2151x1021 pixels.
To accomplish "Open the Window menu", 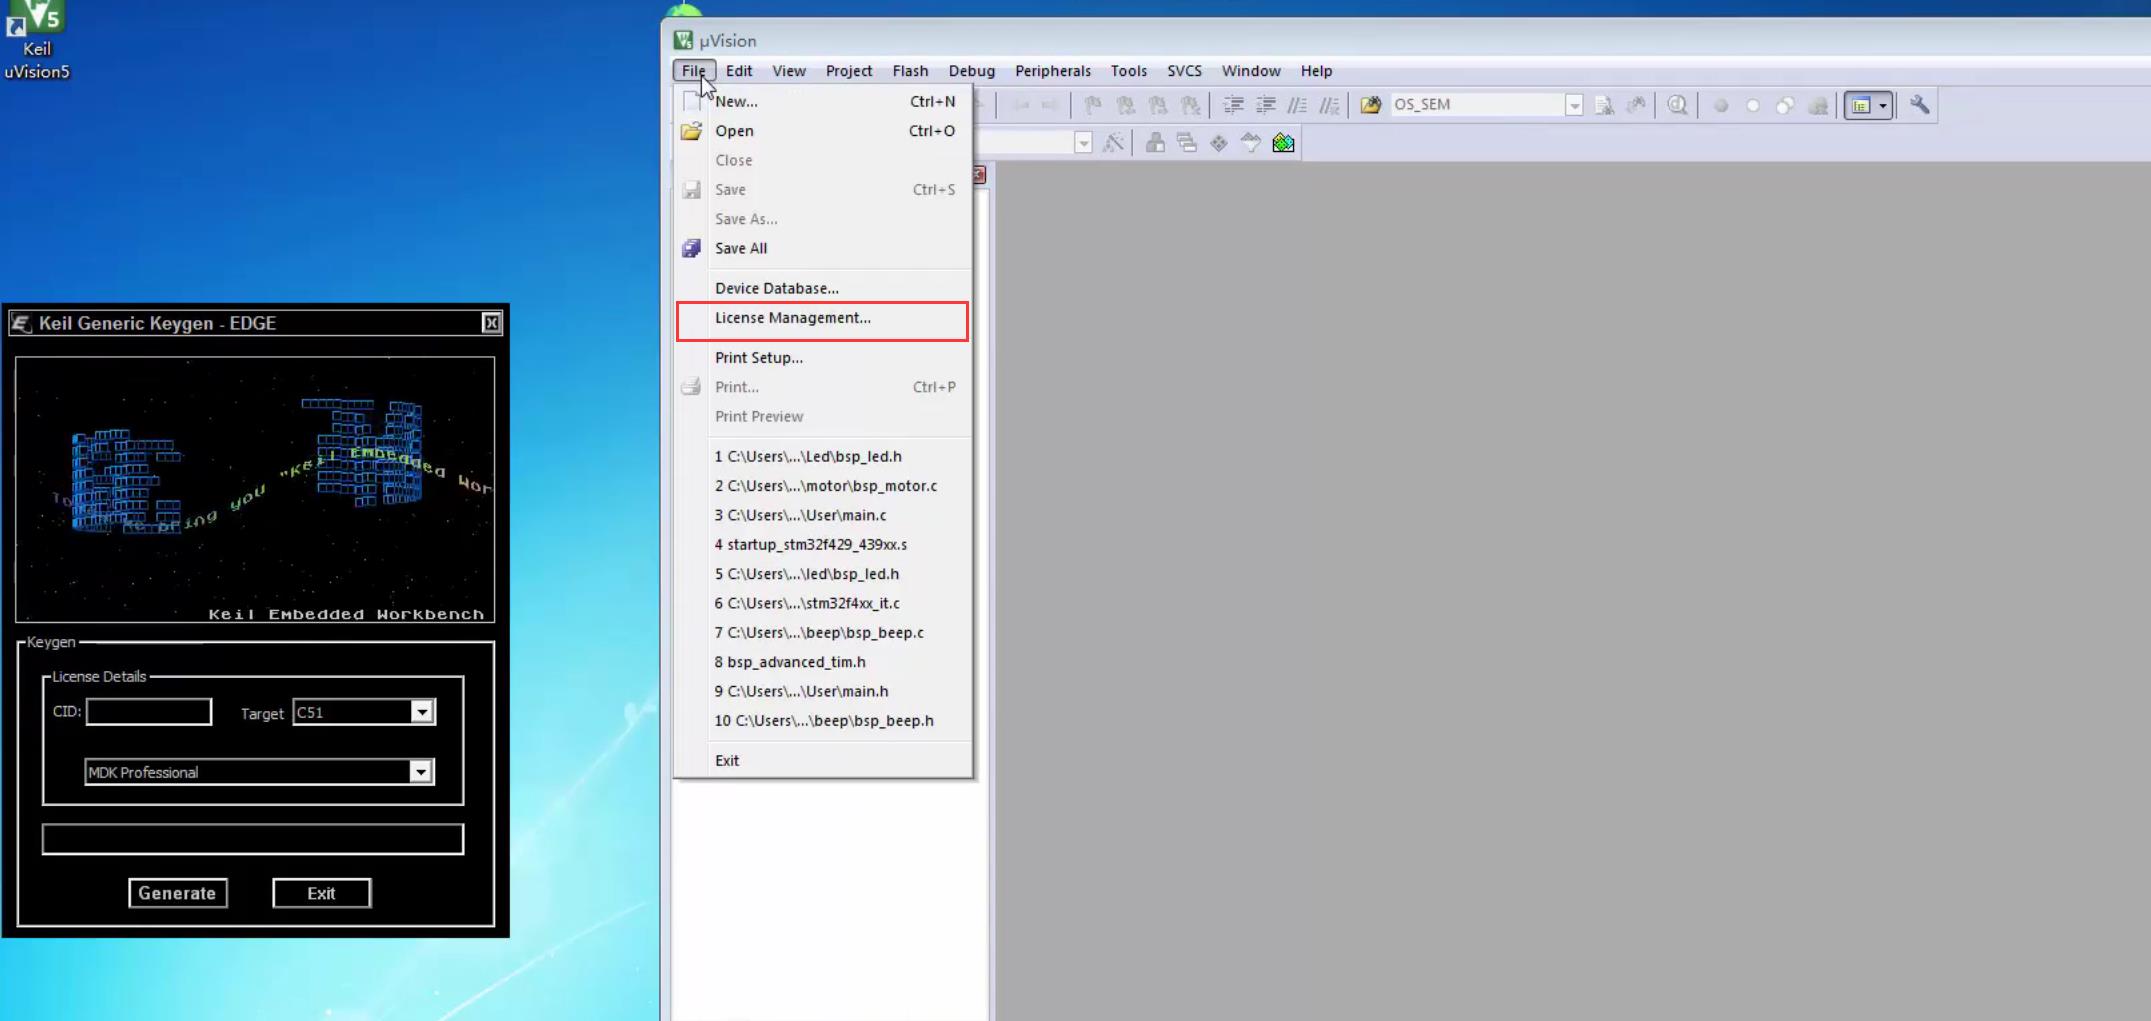I will click(x=1251, y=71).
